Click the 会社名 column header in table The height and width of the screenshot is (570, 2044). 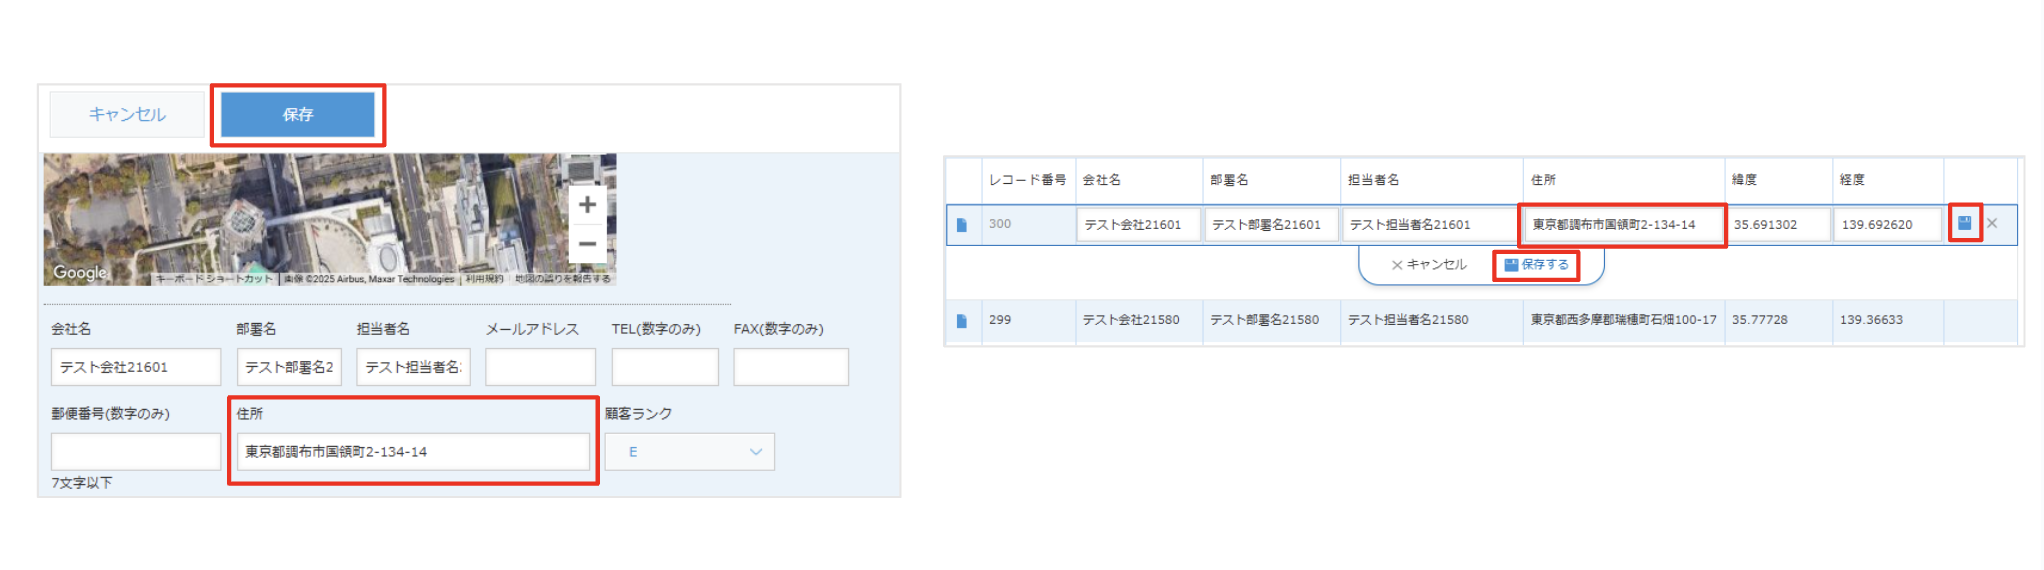[1102, 180]
